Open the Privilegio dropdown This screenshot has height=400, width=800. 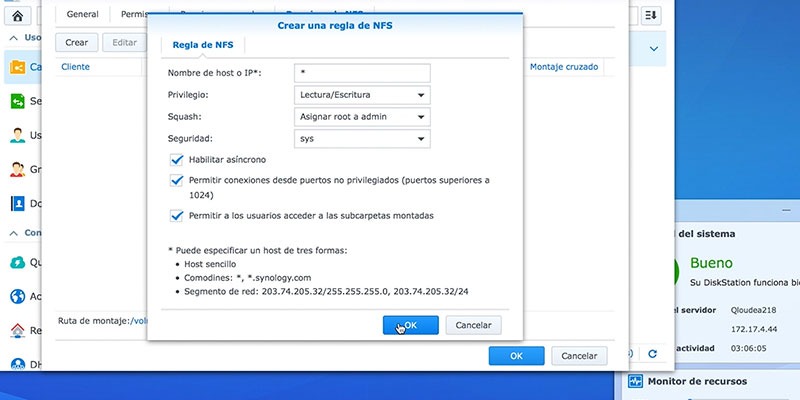pyautogui.click(x=362, y=95)
